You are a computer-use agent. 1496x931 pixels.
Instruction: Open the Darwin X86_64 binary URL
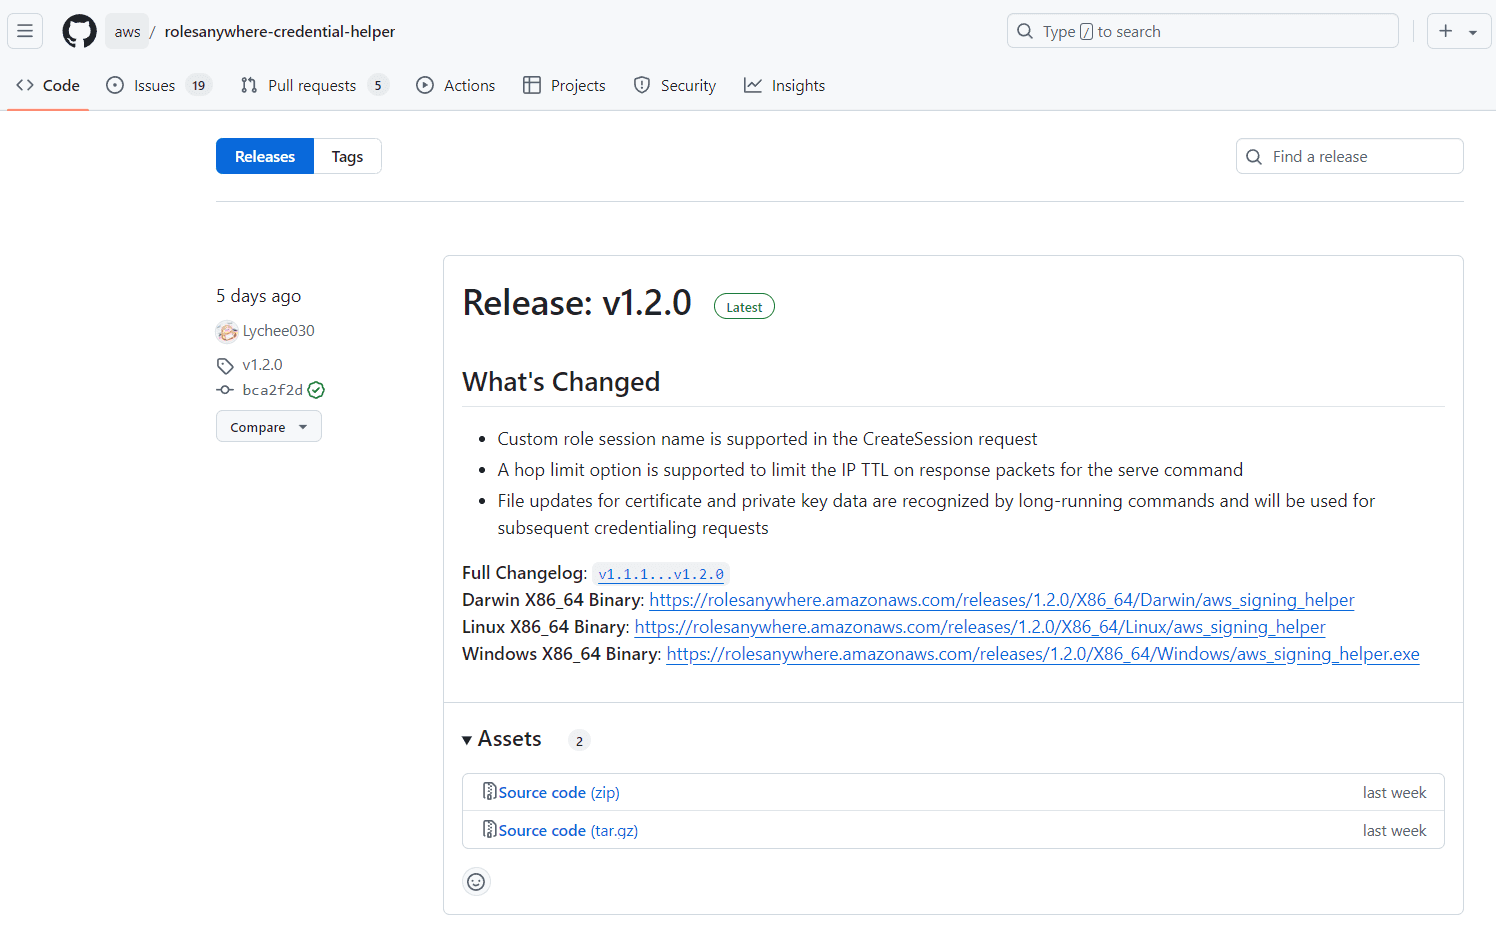(x=1002, y=600)
